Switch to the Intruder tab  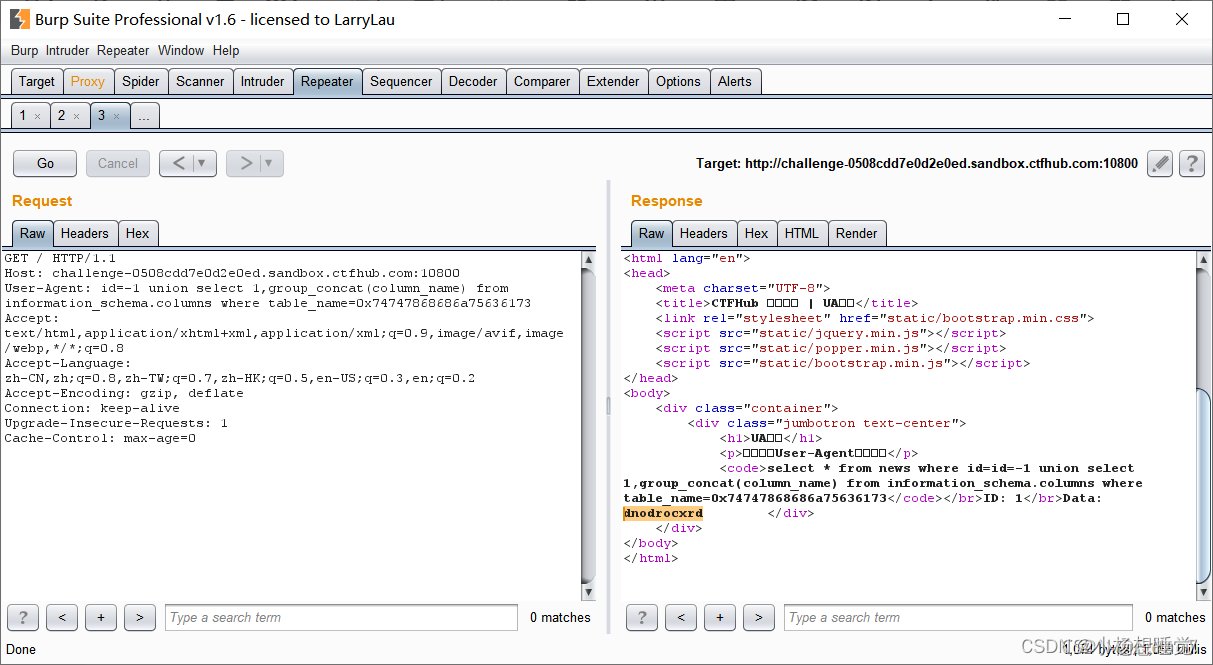263,81
